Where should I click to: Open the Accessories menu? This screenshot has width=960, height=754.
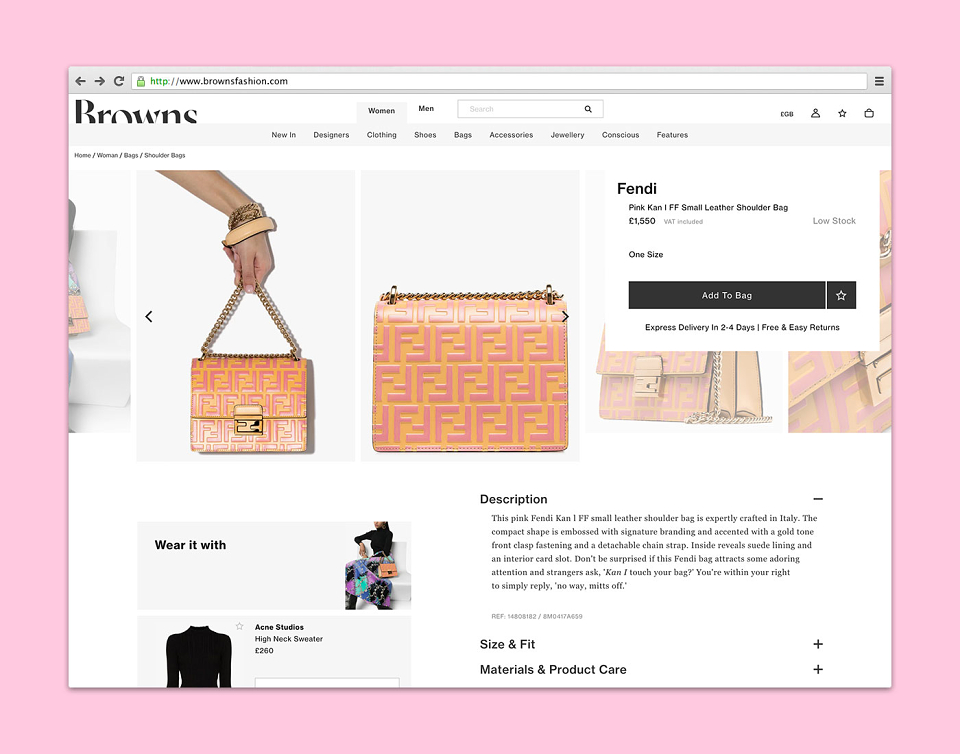[x=511, y=135]
